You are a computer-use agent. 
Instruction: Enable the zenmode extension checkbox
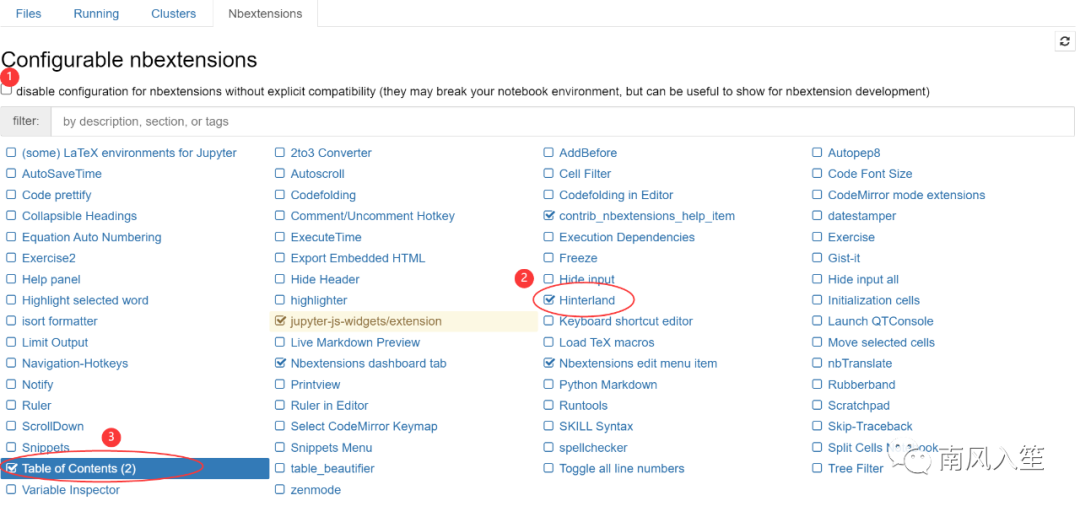coord(280,490)
